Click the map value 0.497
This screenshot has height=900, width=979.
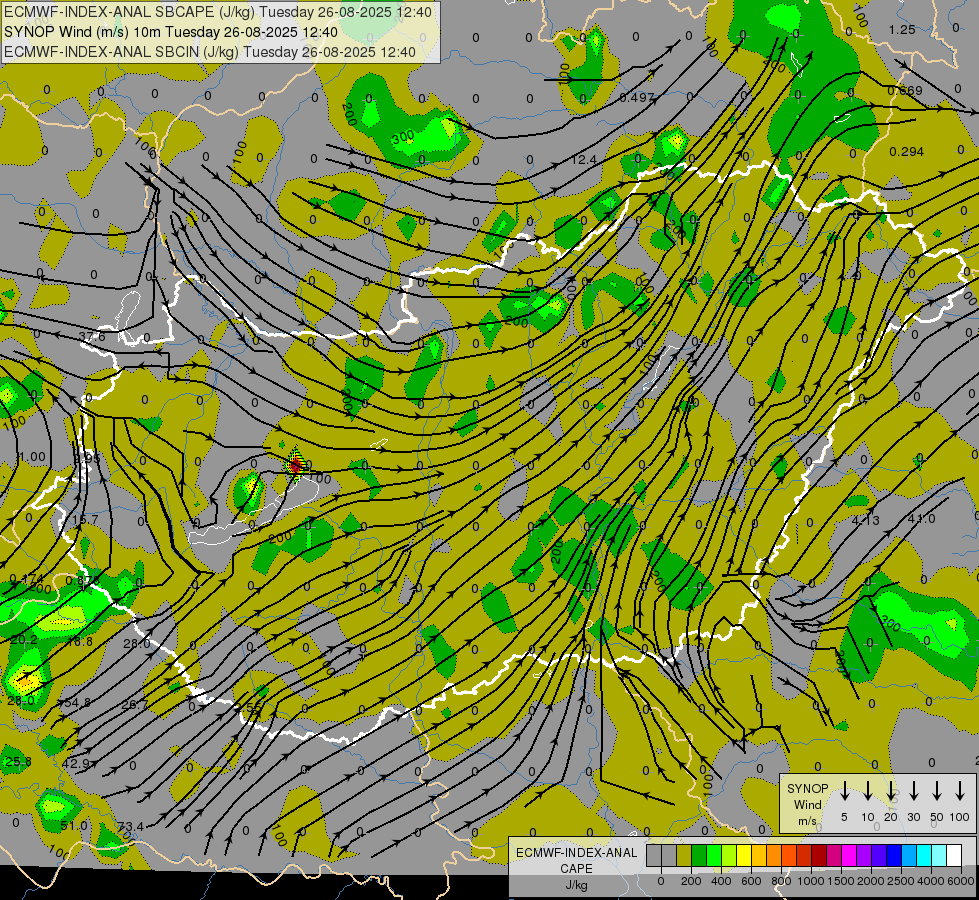(637, 97)
